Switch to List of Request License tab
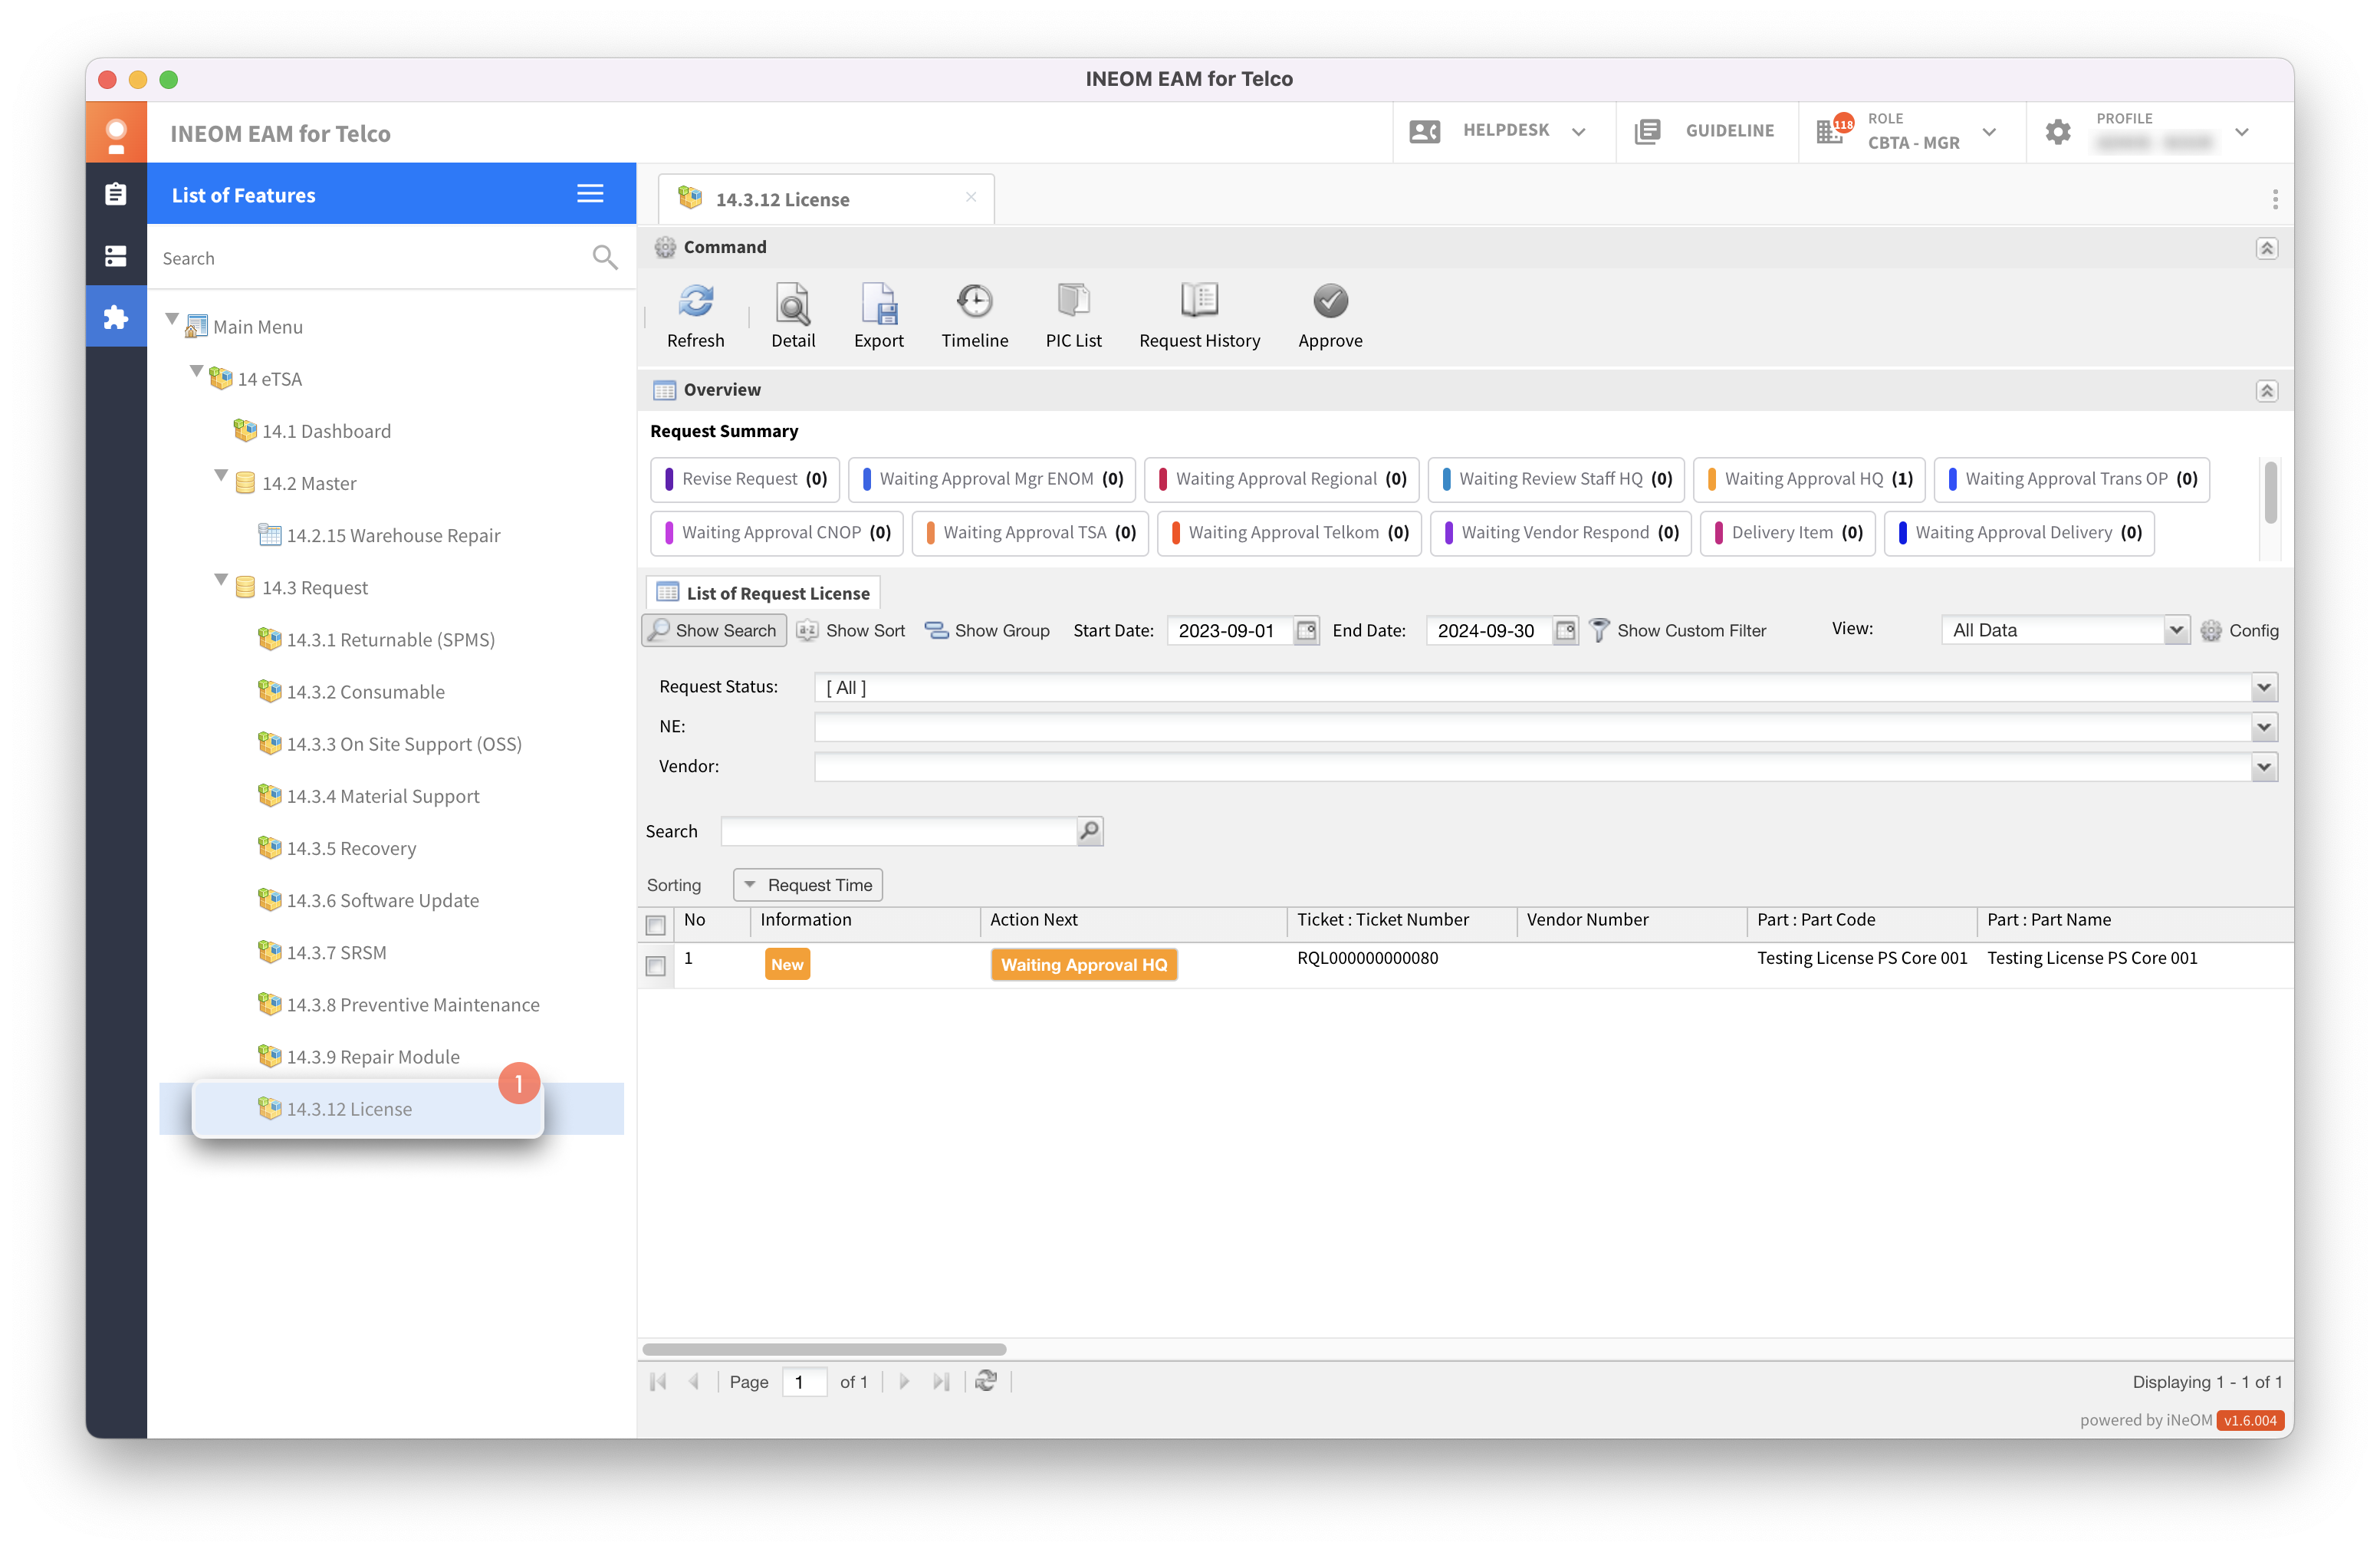 point(763,592)
